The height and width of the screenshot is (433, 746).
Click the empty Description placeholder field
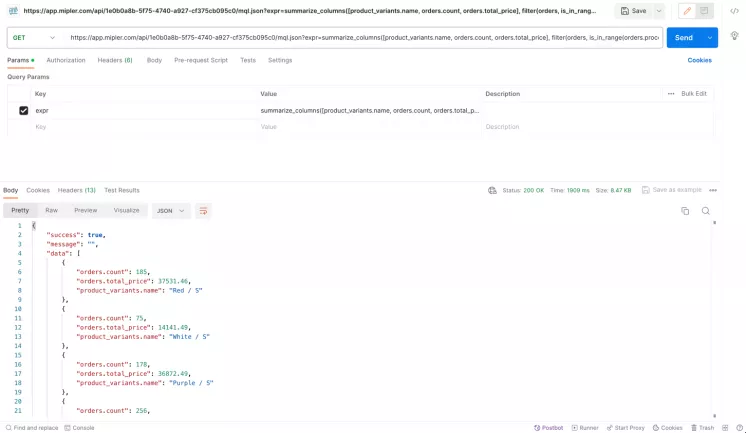[598, 127]
